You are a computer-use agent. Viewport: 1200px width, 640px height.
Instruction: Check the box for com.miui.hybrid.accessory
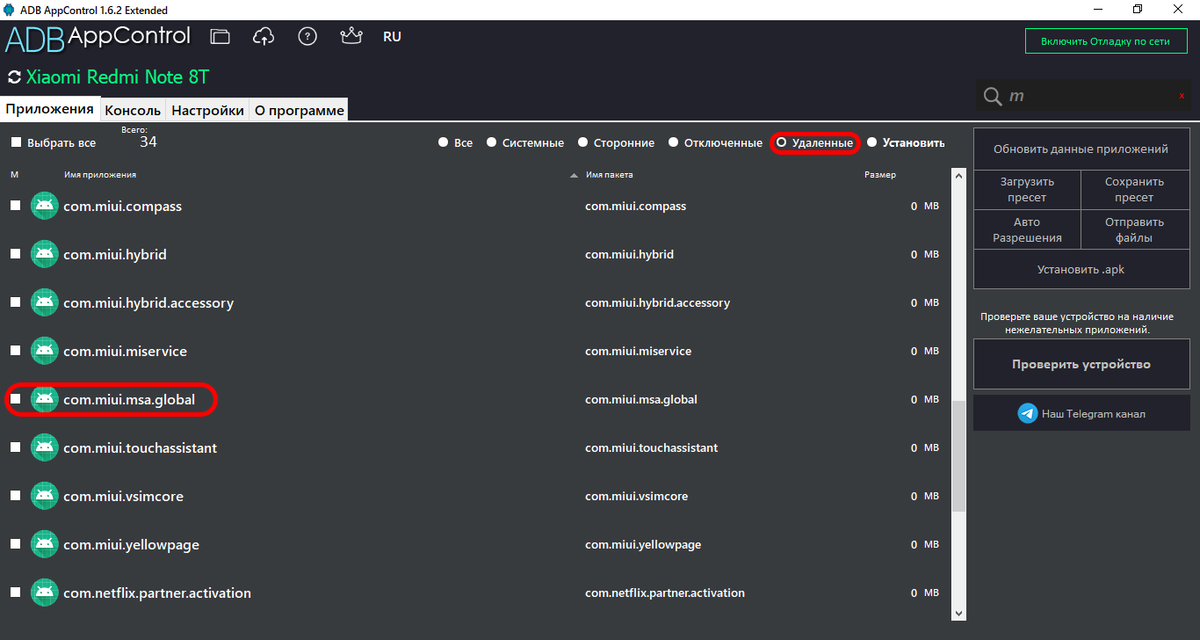coord(15,302)
